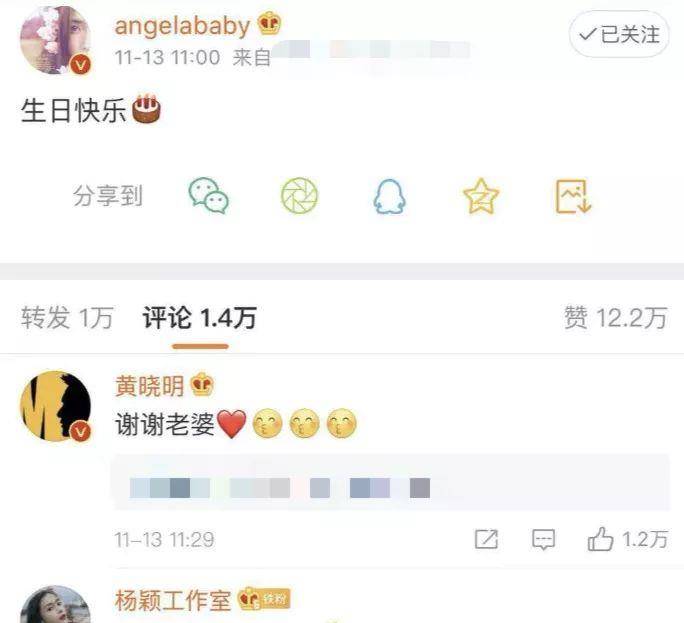Screen dimensions: 684x623
Task: Tap angelababy's avatar picture
Action: (55, 40)
